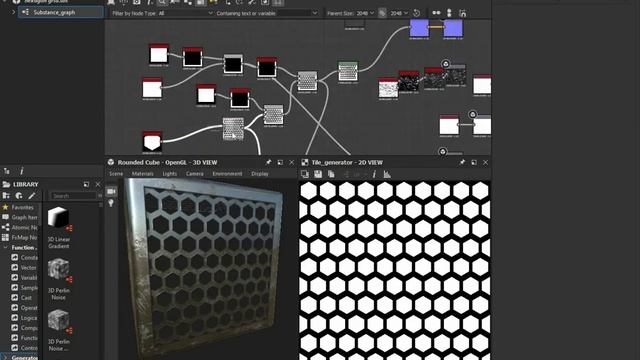640x360 pixels.
Task: Undock the Tile_generator 2D VIEW panel
Action: [x=474, y=162]
